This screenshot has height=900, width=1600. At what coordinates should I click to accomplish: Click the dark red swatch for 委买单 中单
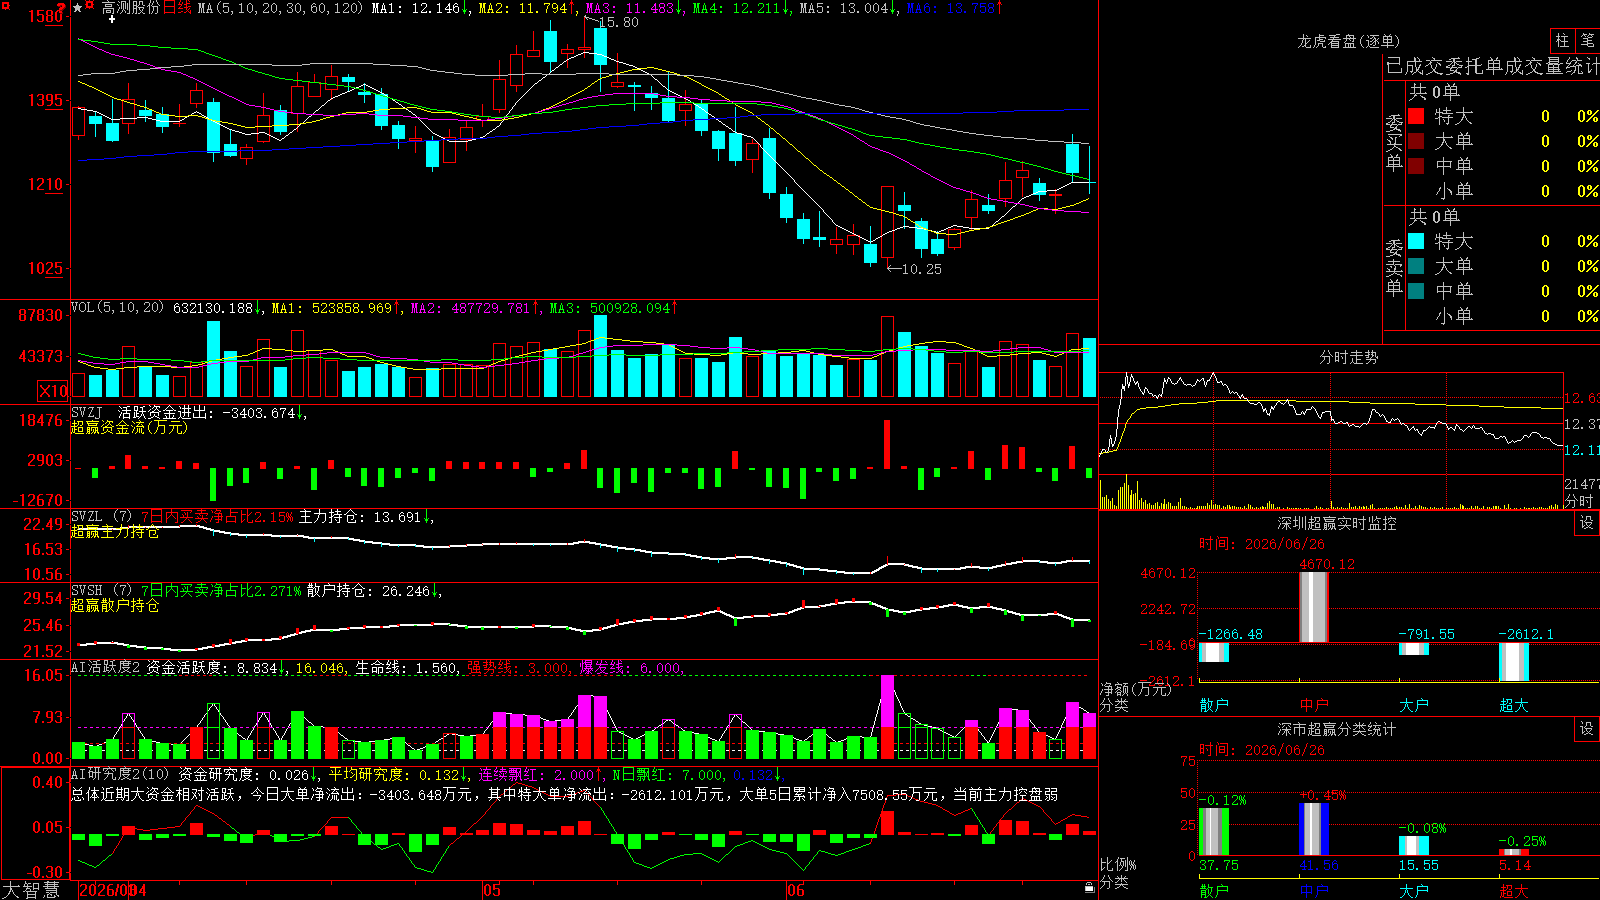[x=1416, y=166]
